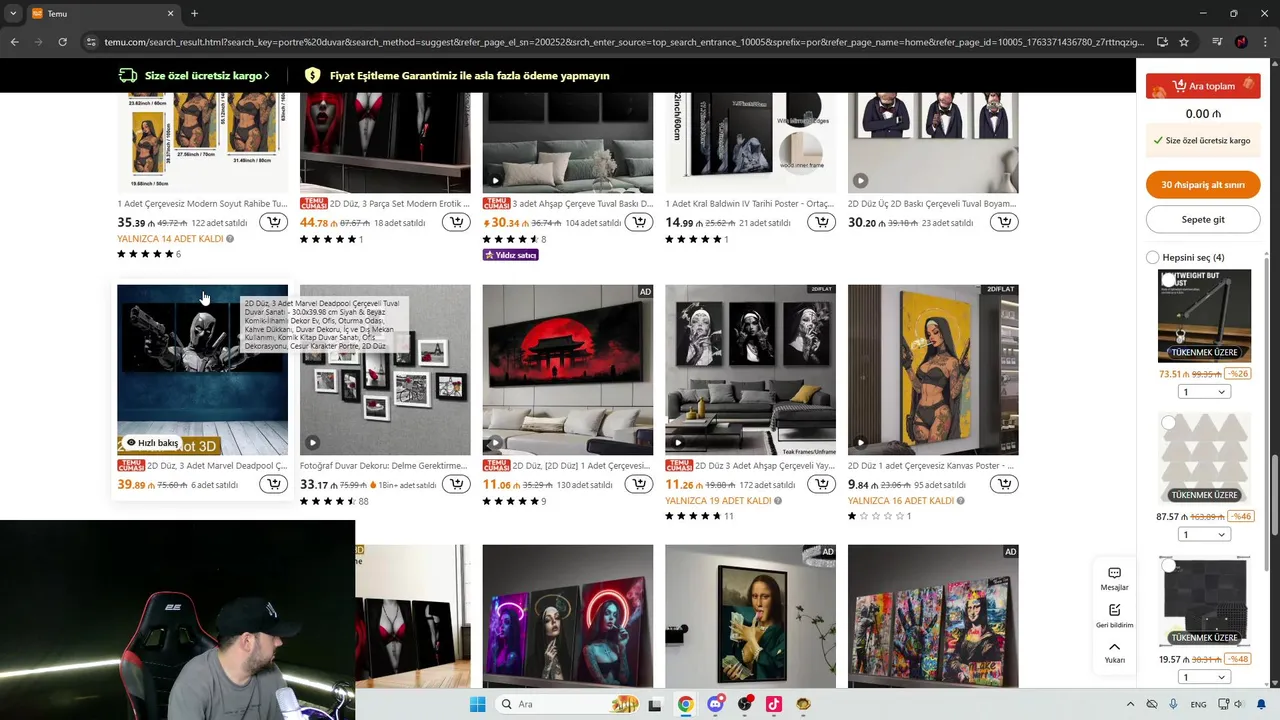Expand Size özel ücretsiz kargo banner arrow
The width and height of the screenshot is (1280, 720).
pyautogui.click(x=267, y=76)
